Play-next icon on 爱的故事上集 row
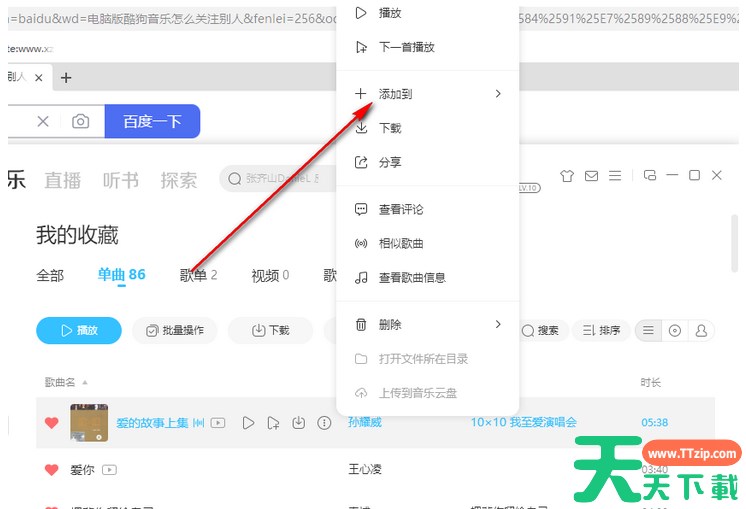Viewport: 746px width, 509px height. [274, 423]
